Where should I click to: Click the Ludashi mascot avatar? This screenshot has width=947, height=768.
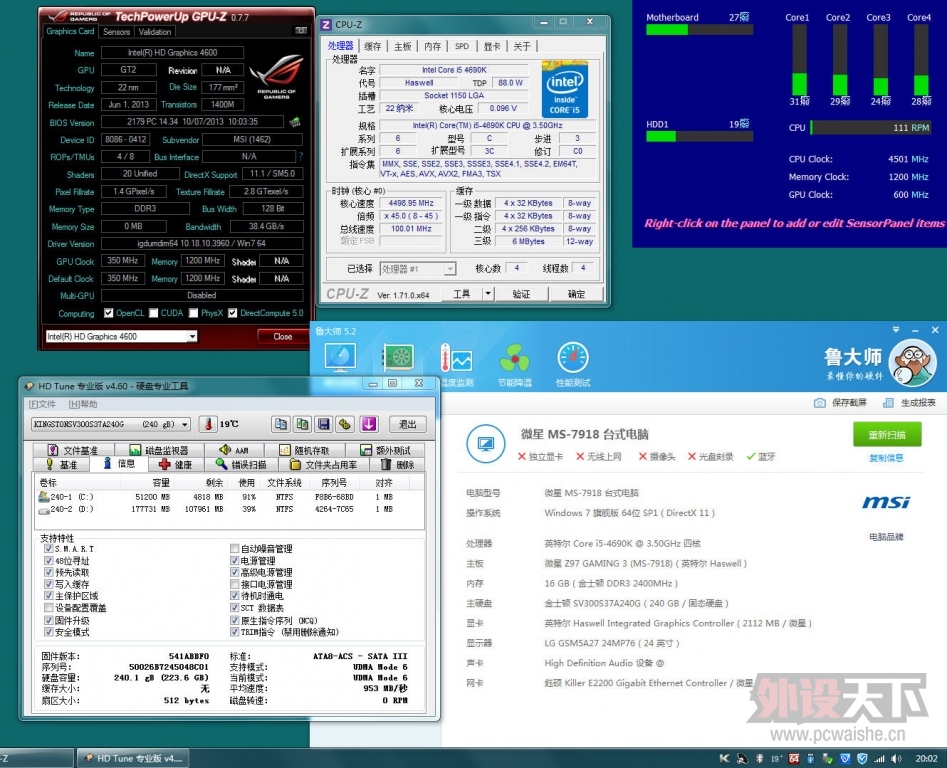(x=912, y=364)
